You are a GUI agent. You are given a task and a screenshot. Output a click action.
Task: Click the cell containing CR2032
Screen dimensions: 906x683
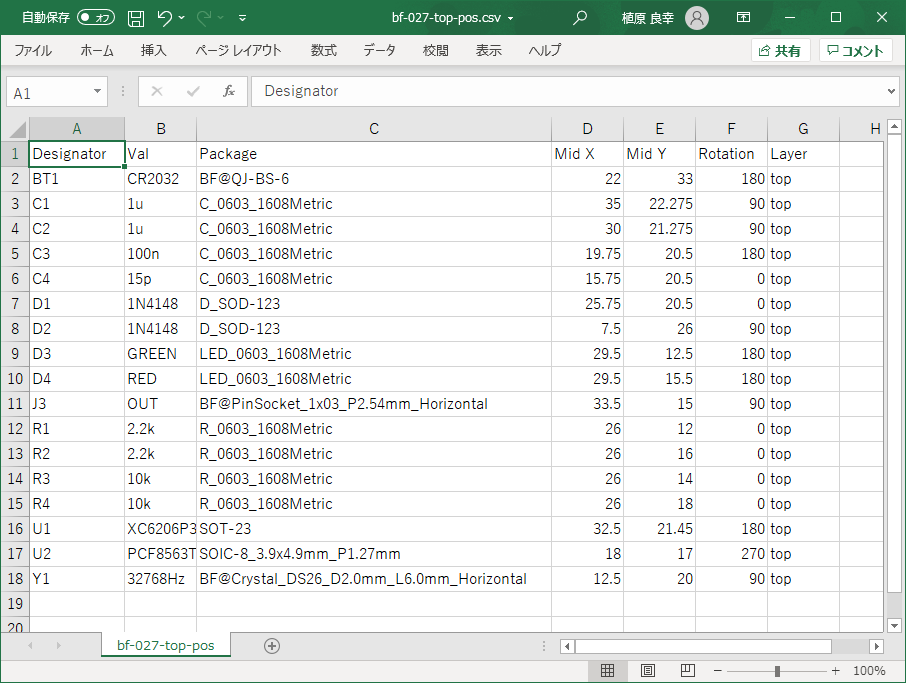pyautogui.click(x=161, y=179)
